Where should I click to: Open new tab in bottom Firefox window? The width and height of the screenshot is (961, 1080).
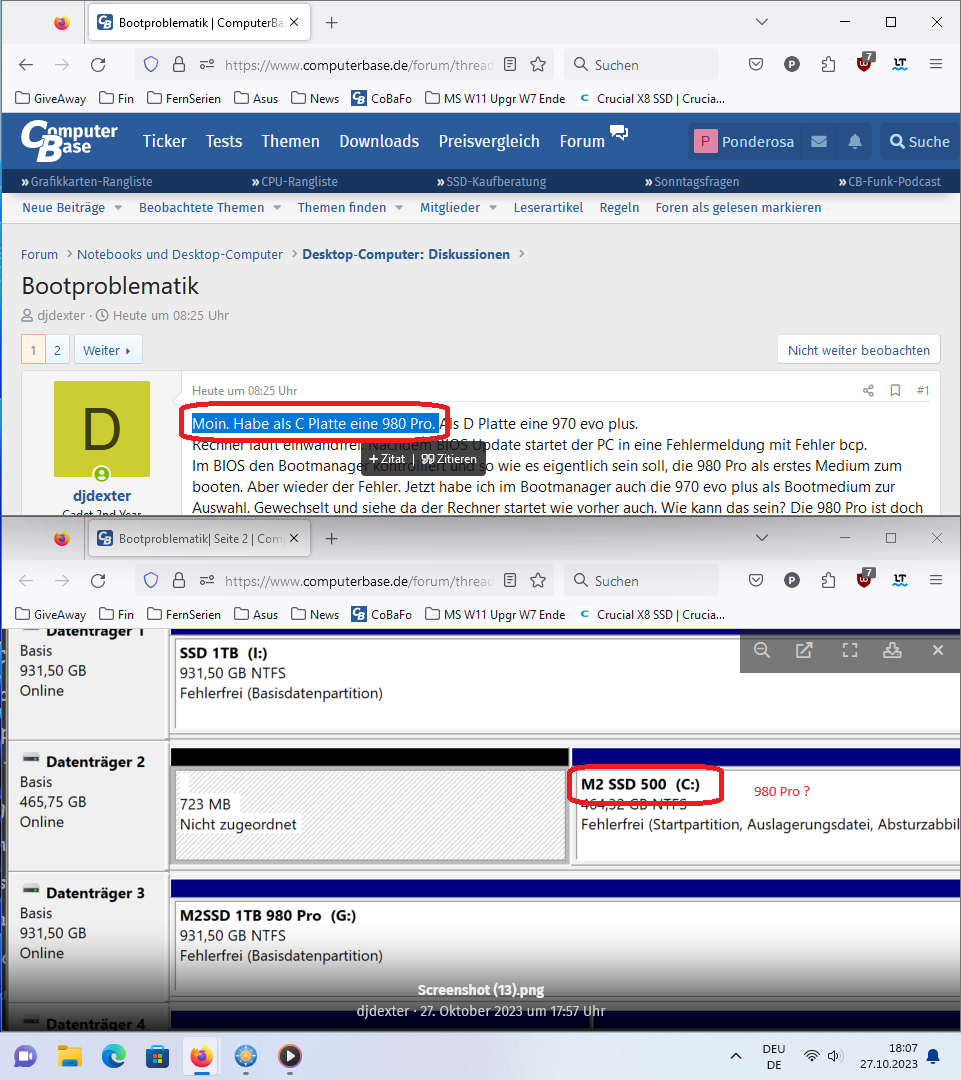point(331,539)
